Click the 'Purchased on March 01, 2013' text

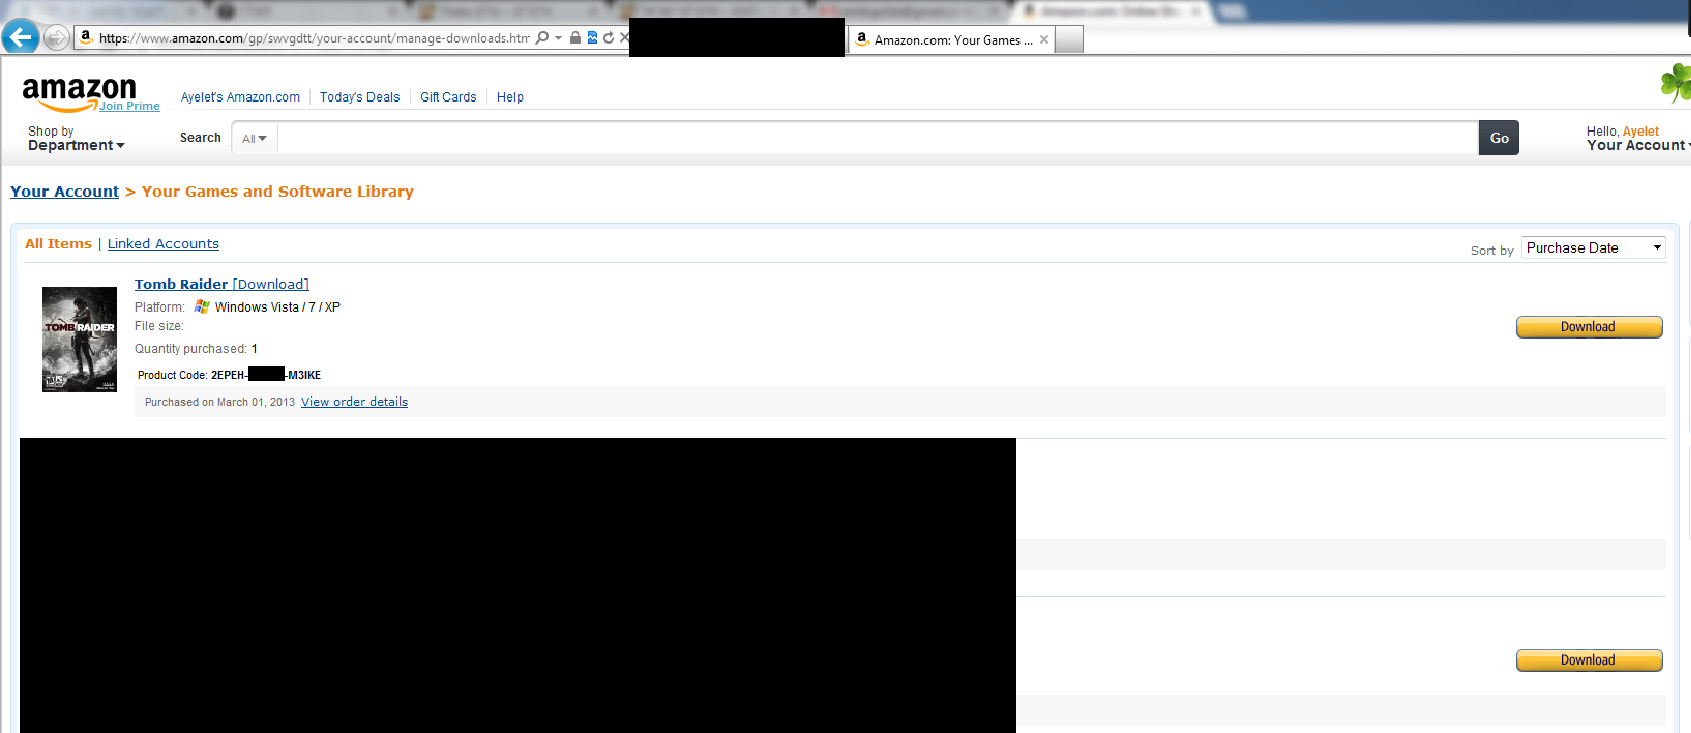pyautogui.click(x=220, y=402)
